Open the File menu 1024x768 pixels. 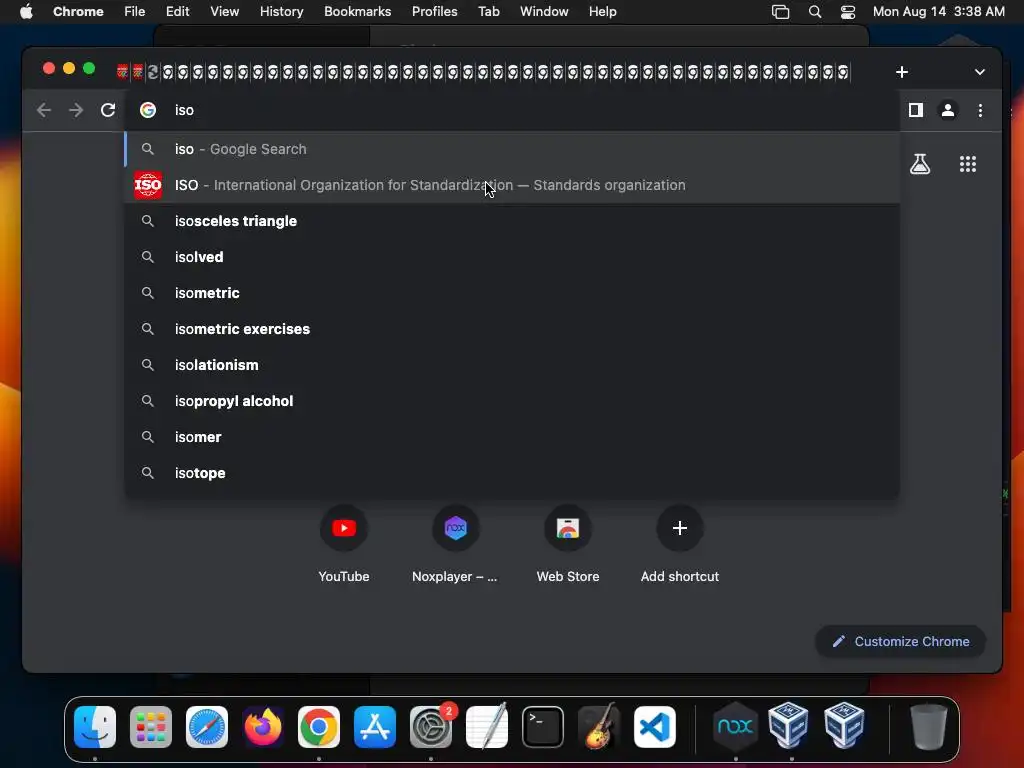pyautogui.click(x=135, y=12)
